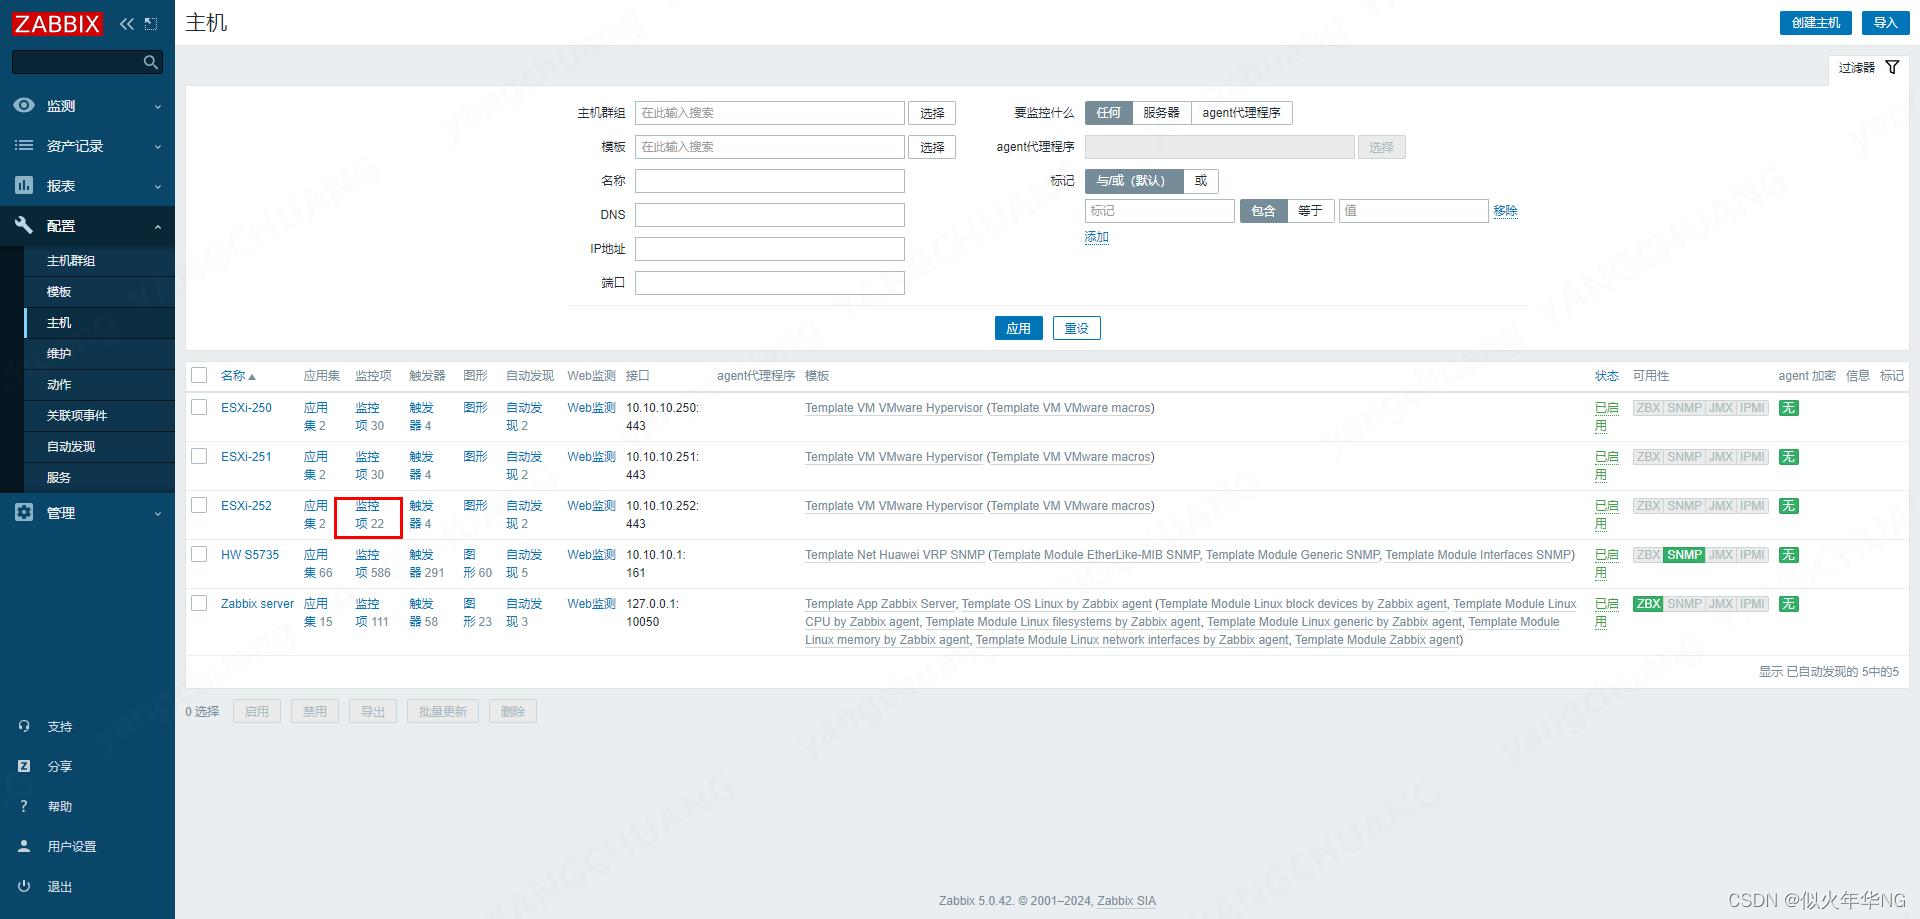
Task: Collapse the 配置 menu chevron
Action: [157, 227]
